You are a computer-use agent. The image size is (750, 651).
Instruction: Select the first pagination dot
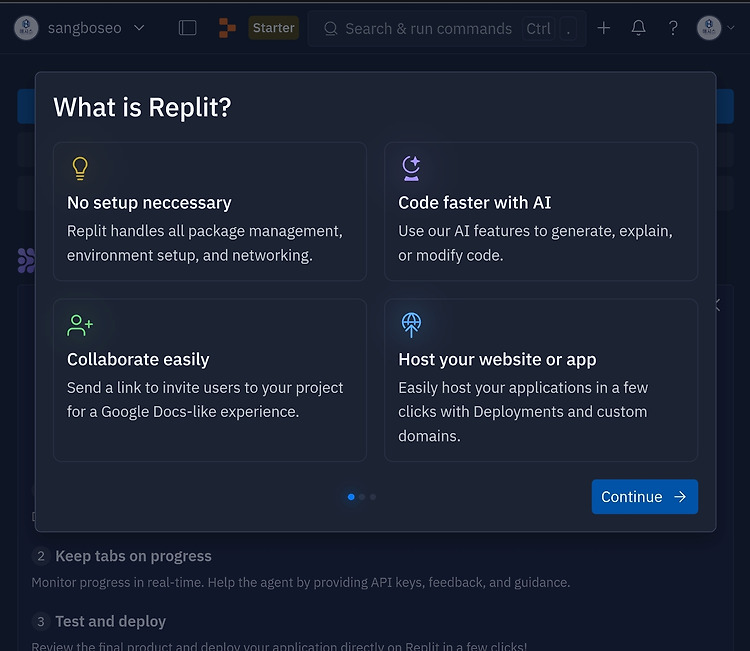coord(351,497)
